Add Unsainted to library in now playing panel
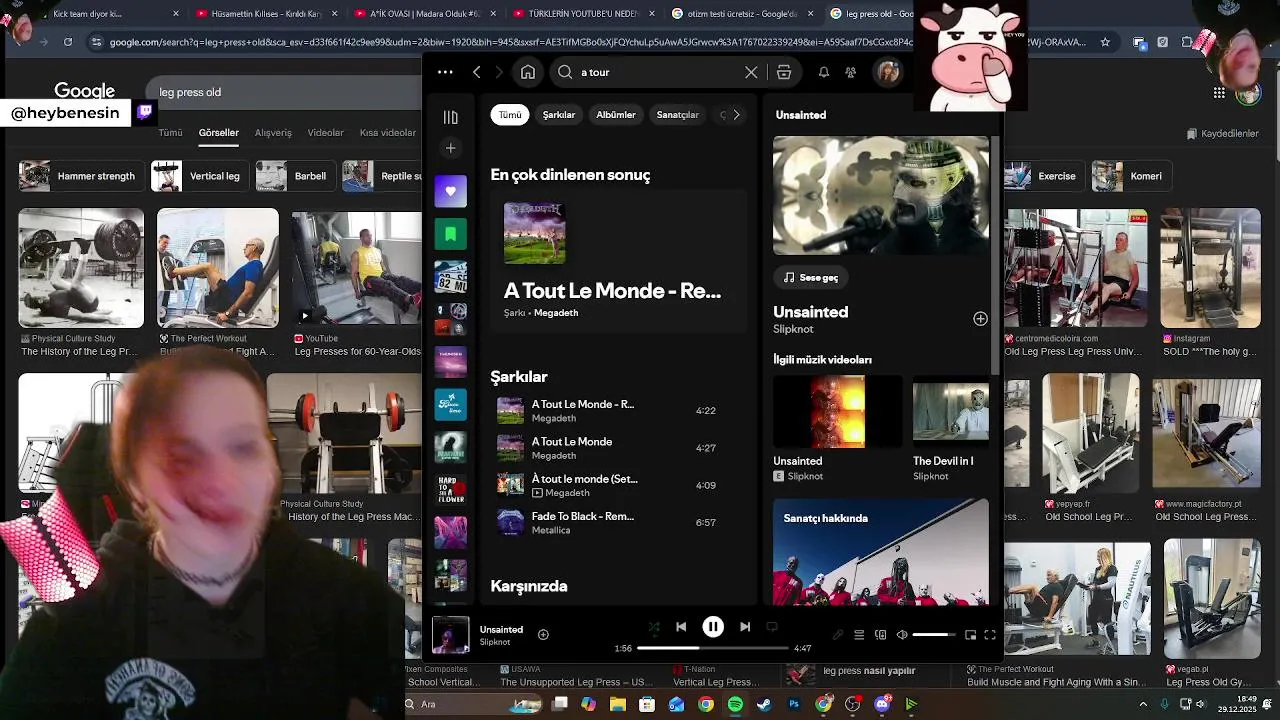Viewport: 1280px width, 720px height. [980, 318]
